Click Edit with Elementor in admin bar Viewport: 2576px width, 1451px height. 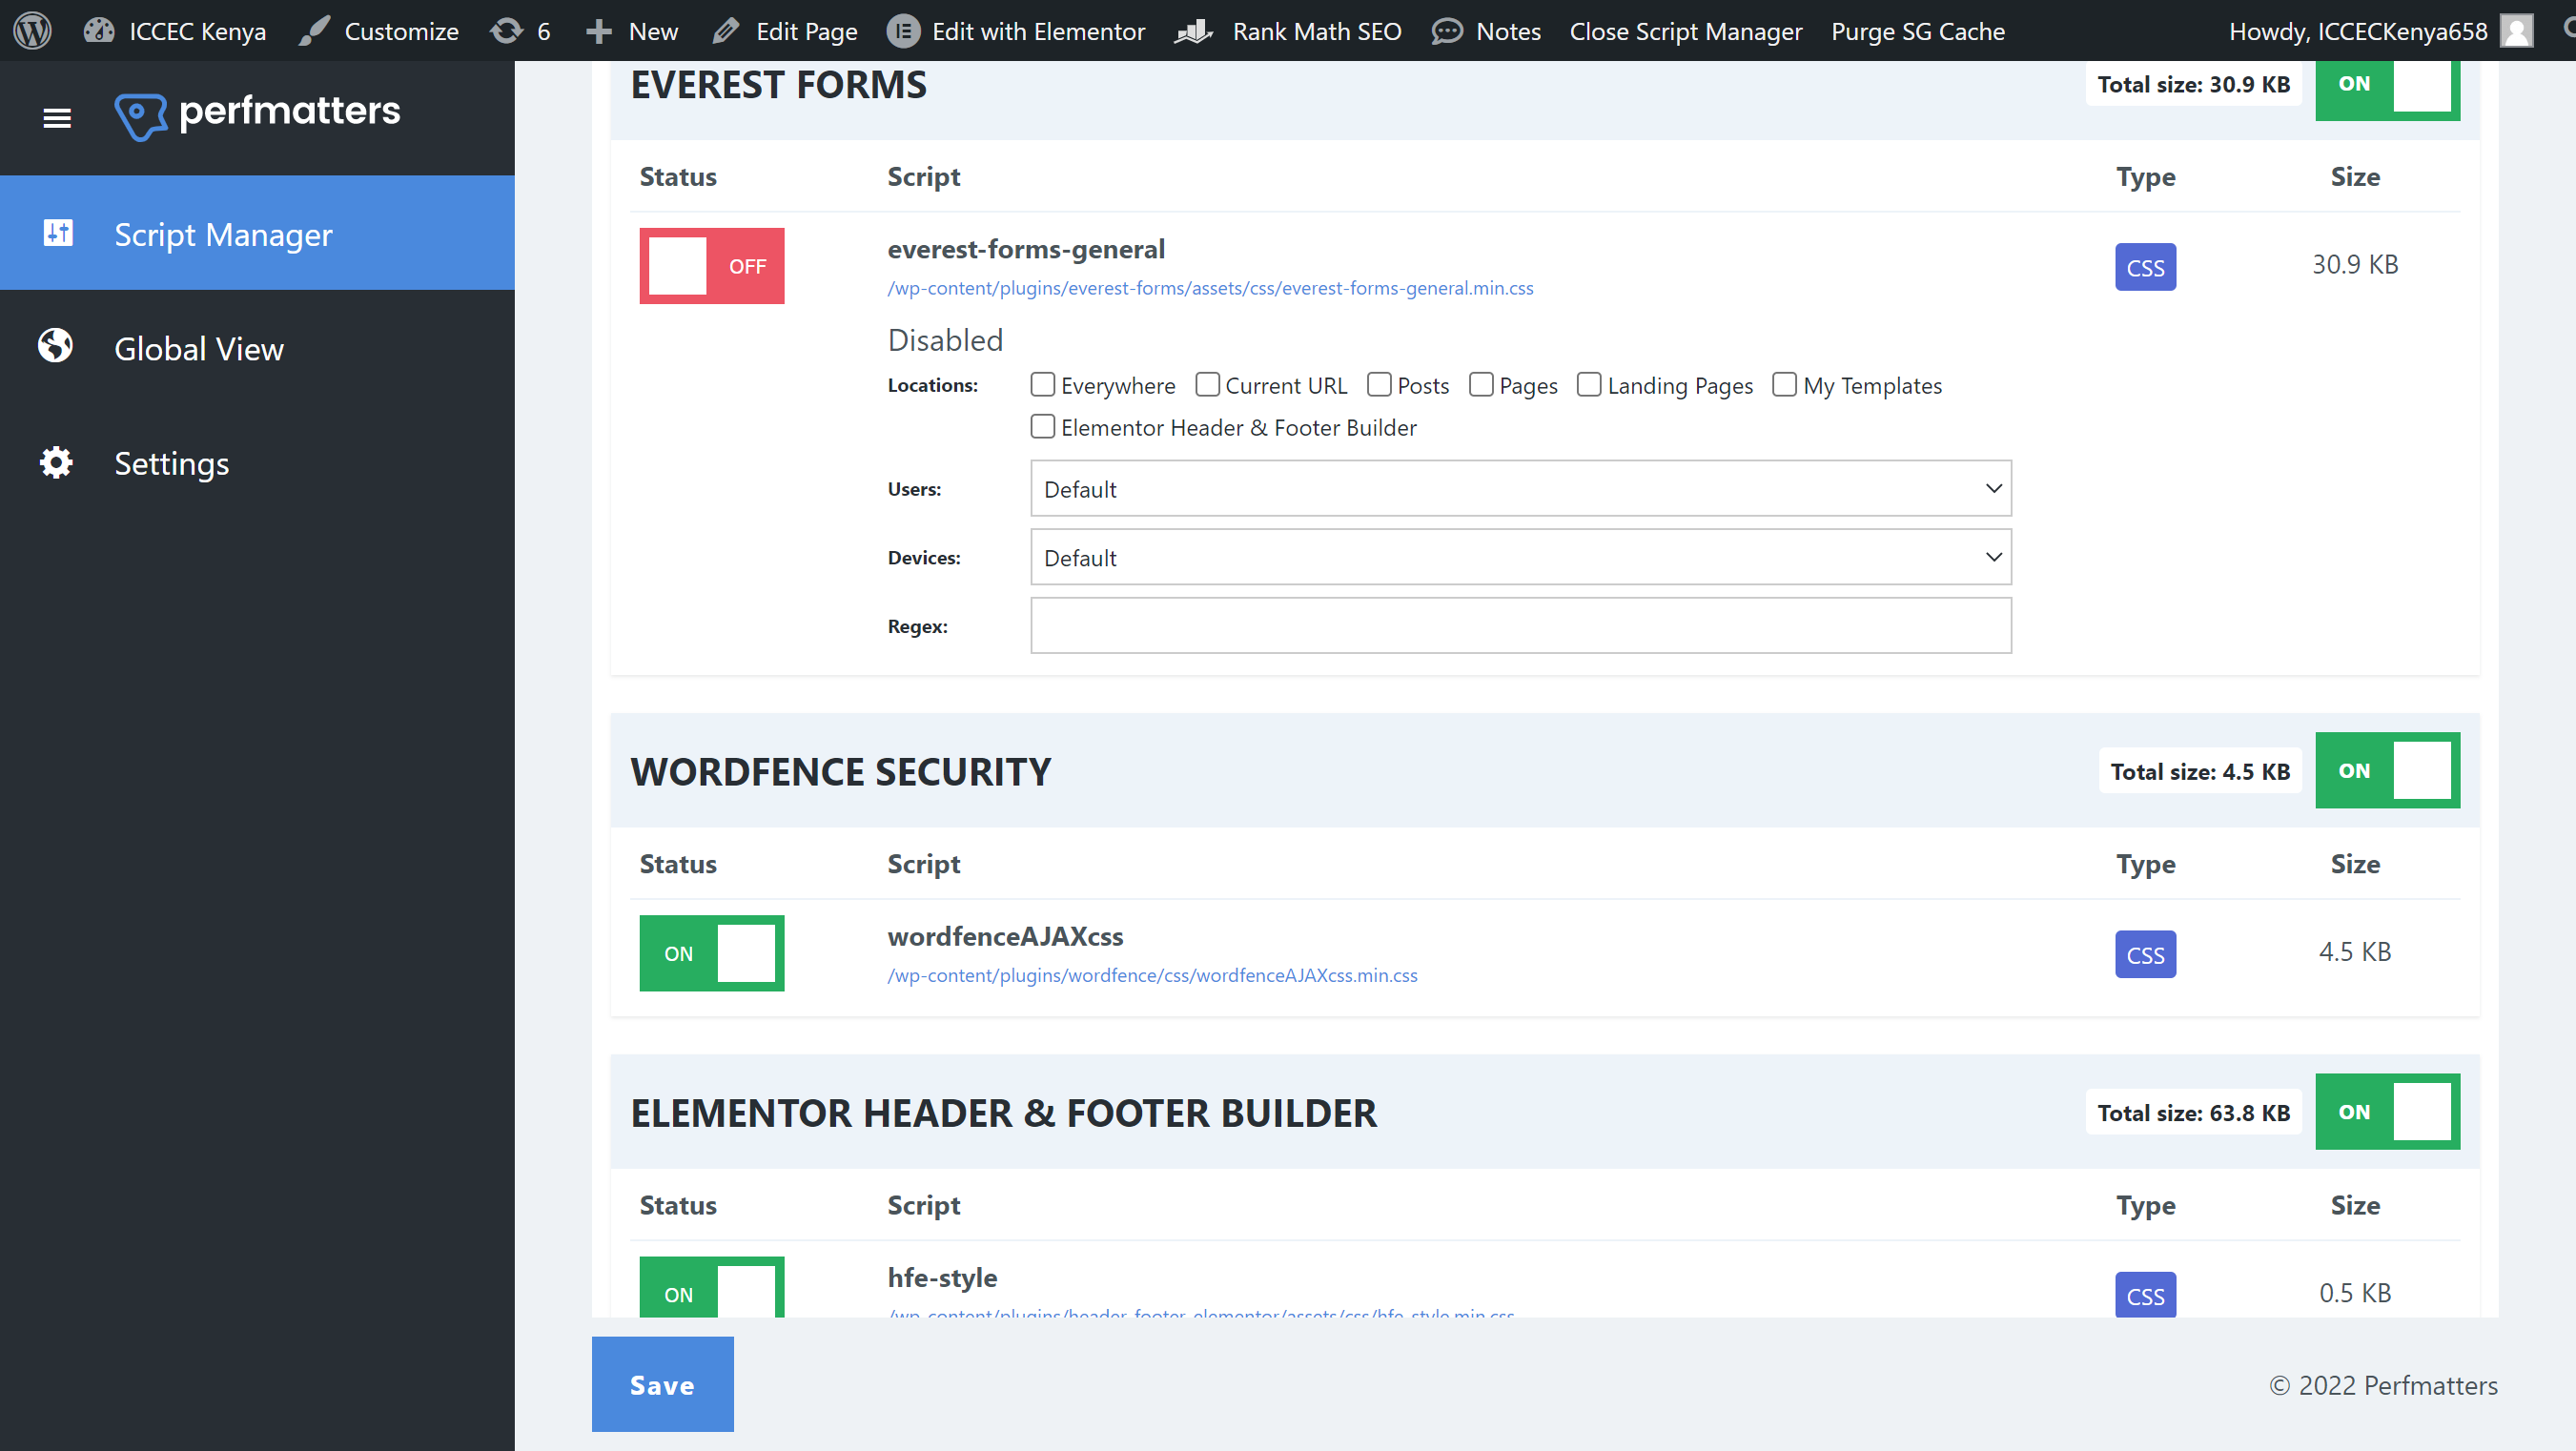click(x=1038, y=31)
